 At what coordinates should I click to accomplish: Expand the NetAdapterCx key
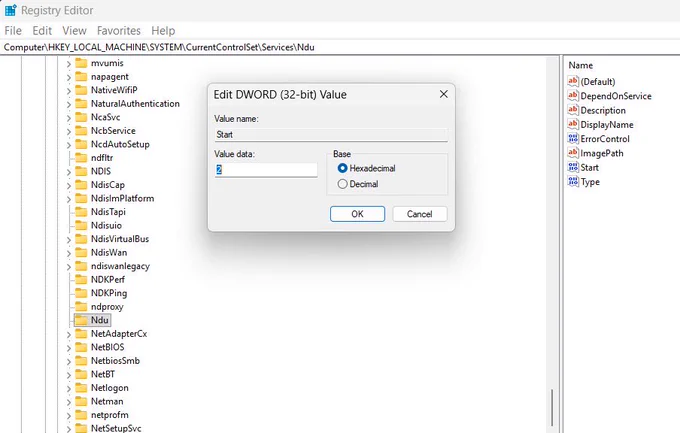coord(69,334)
